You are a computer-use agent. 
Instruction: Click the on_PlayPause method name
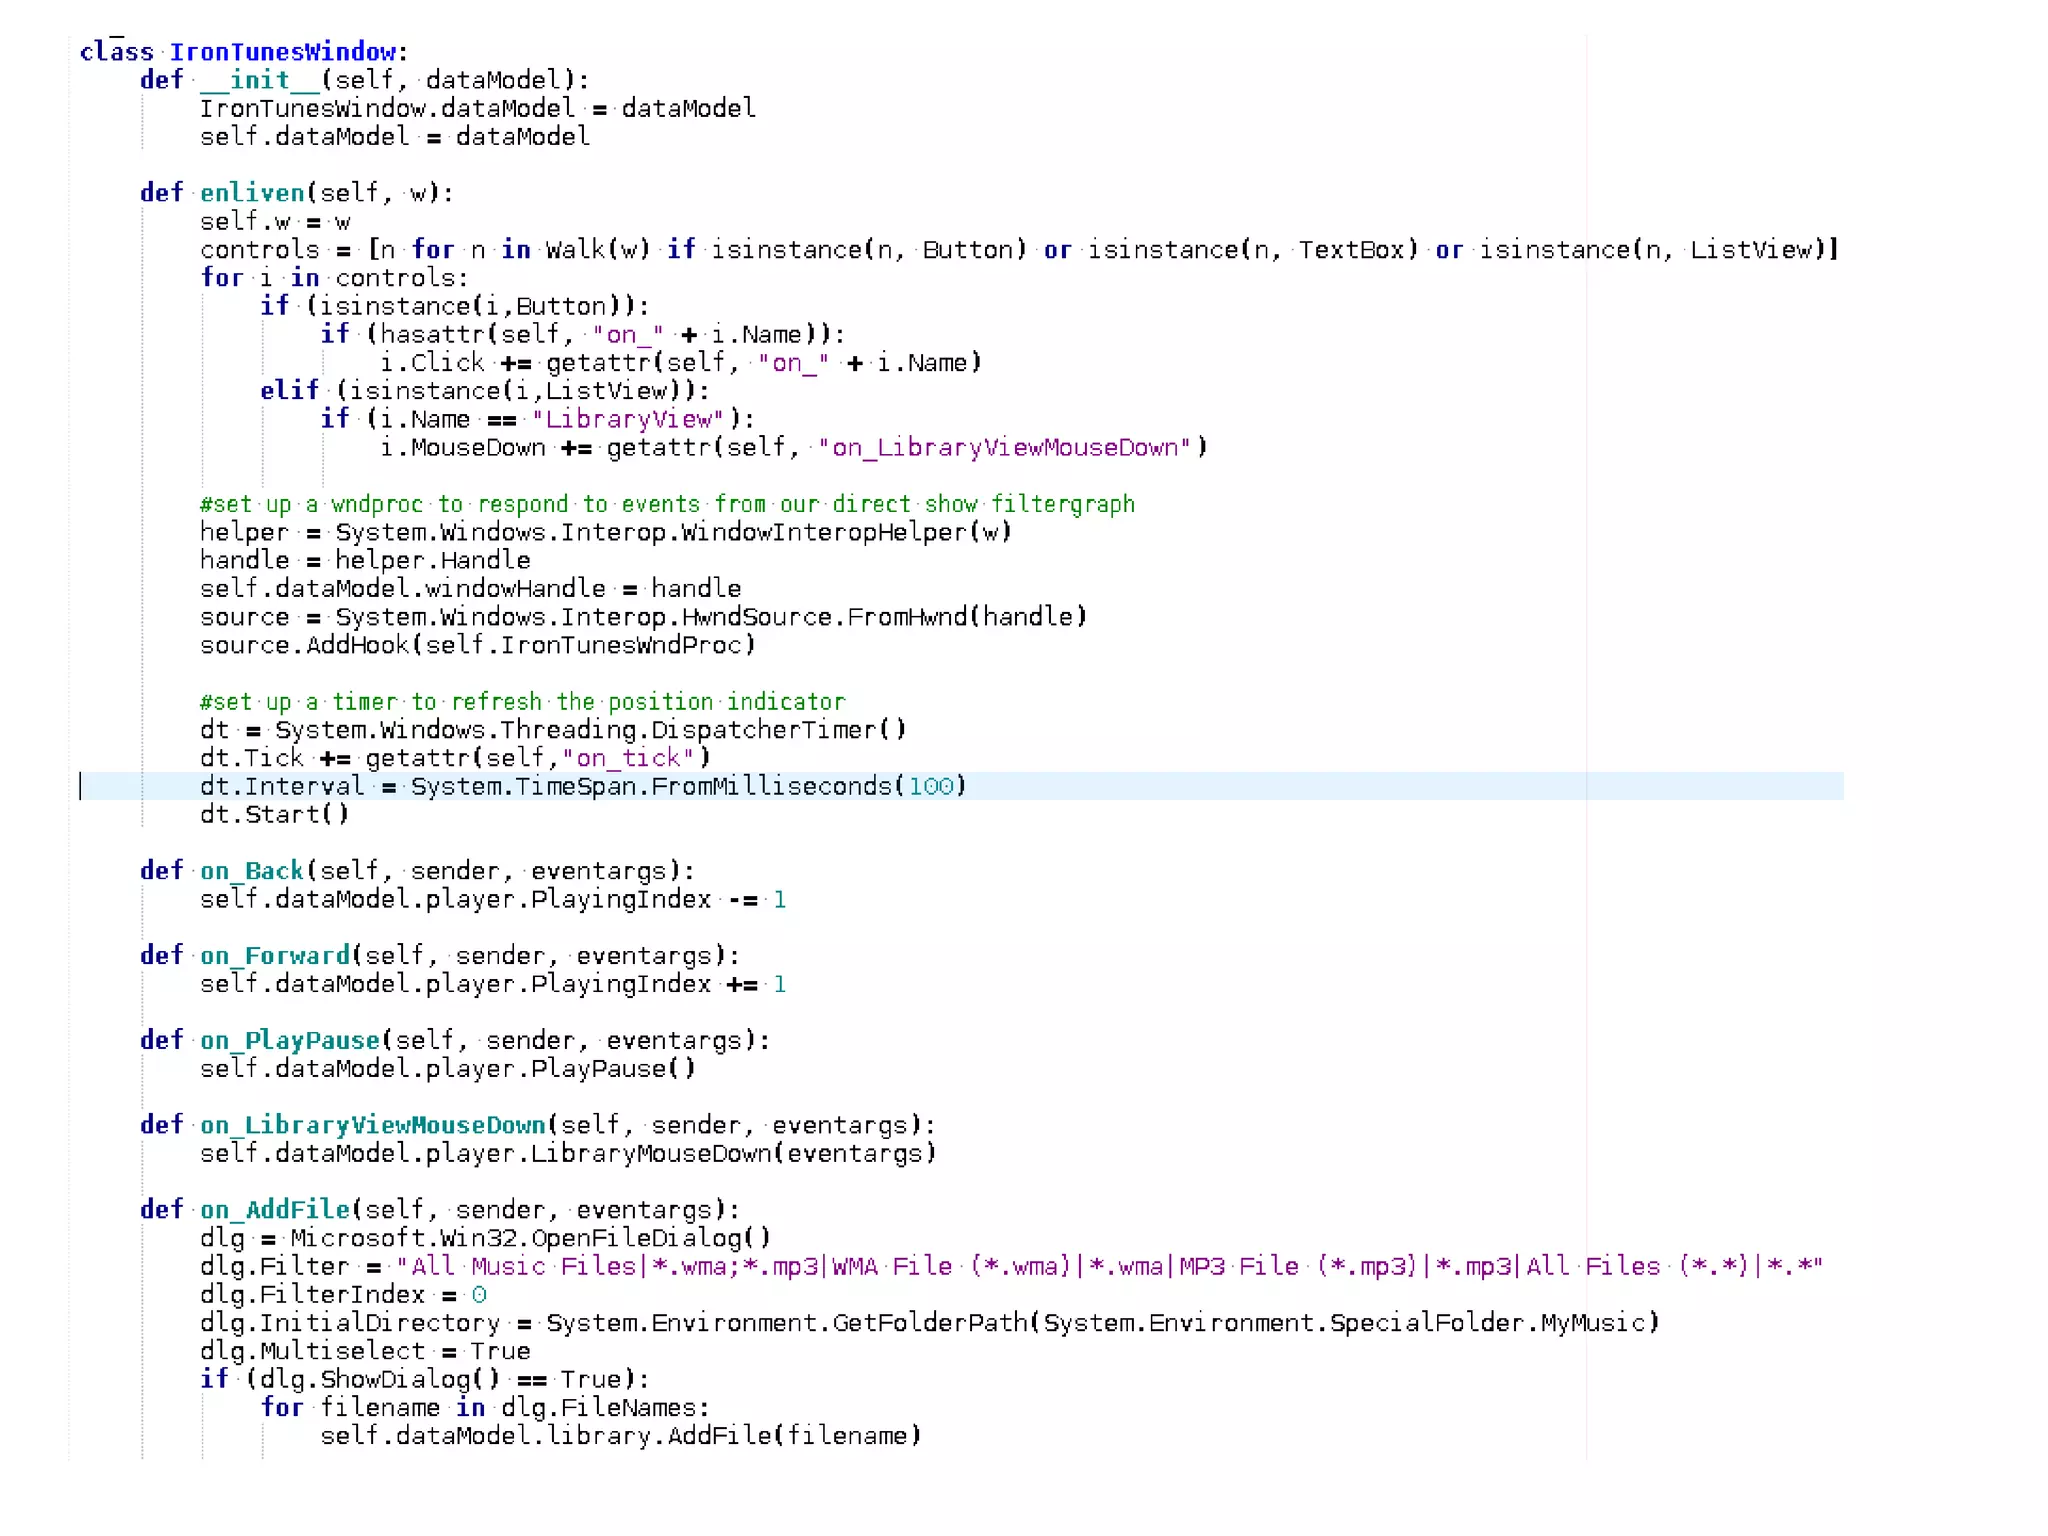pos(290,1041)
